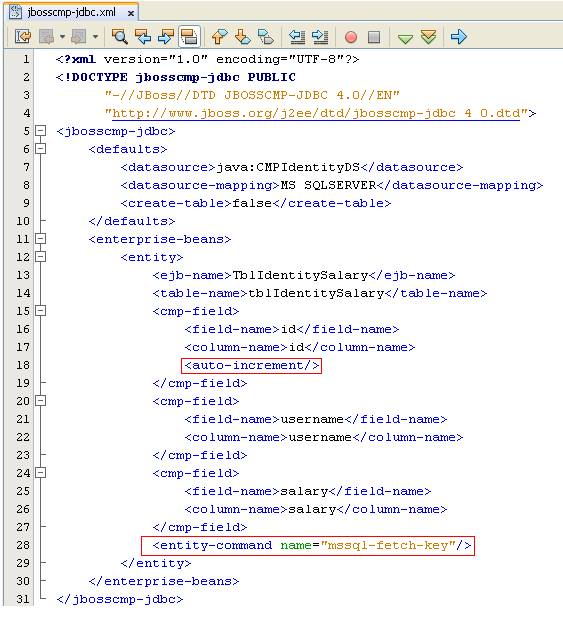Viewport: 563px width, 619px height.
Task: Run XSL transformation blue arrow
Action: tap(458, 37)
